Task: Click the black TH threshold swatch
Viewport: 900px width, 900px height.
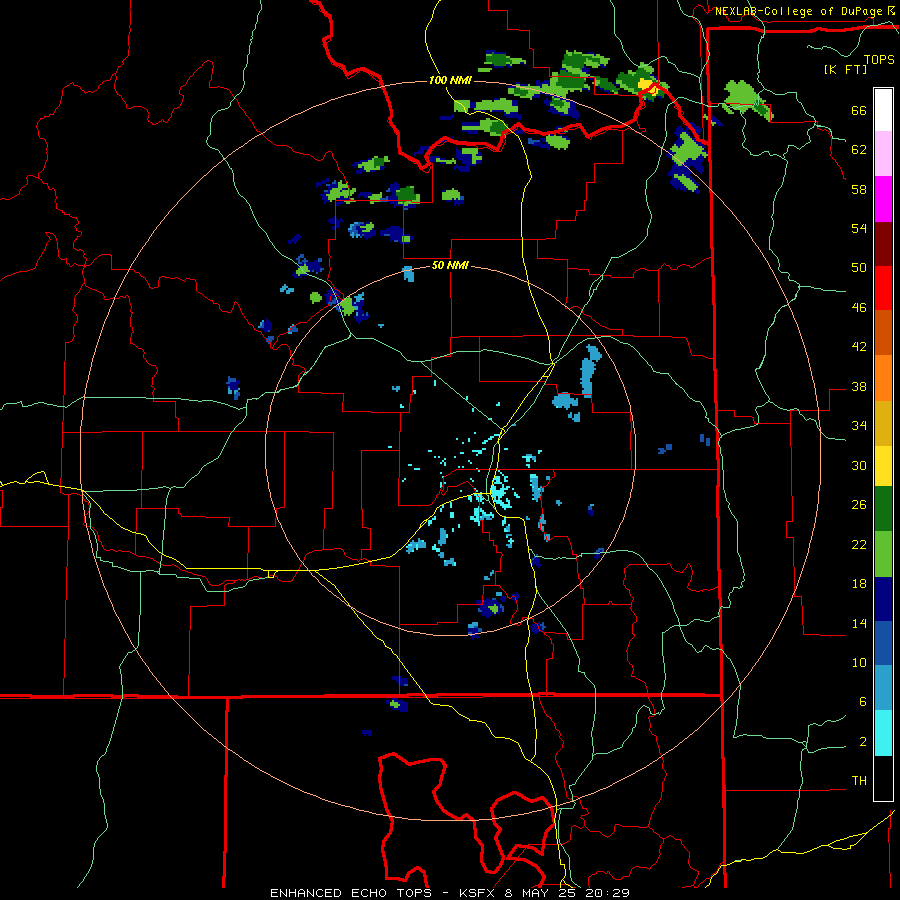Action: [883, 778]
